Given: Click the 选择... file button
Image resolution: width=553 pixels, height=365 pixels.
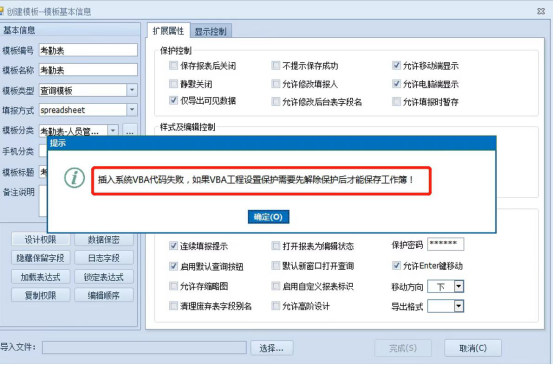Looking at the screenshot, I should pyautogui.click(x=272, y=348).
